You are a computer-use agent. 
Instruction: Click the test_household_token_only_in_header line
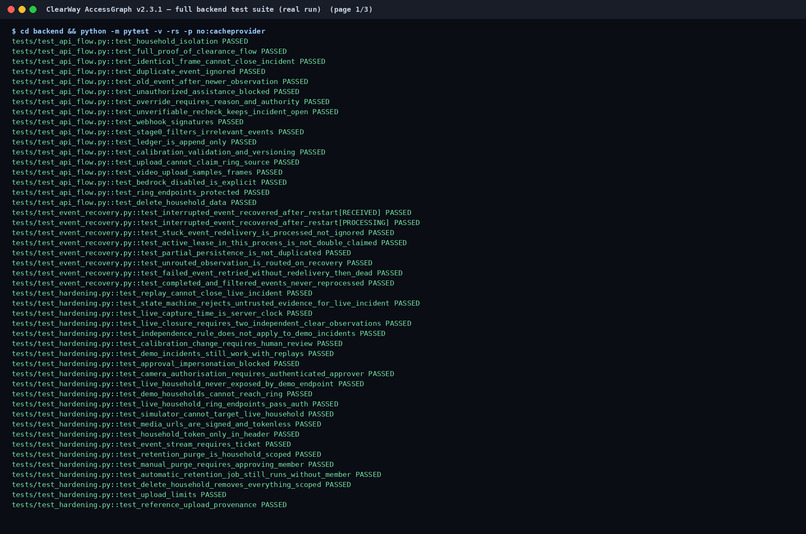[156, 434]
